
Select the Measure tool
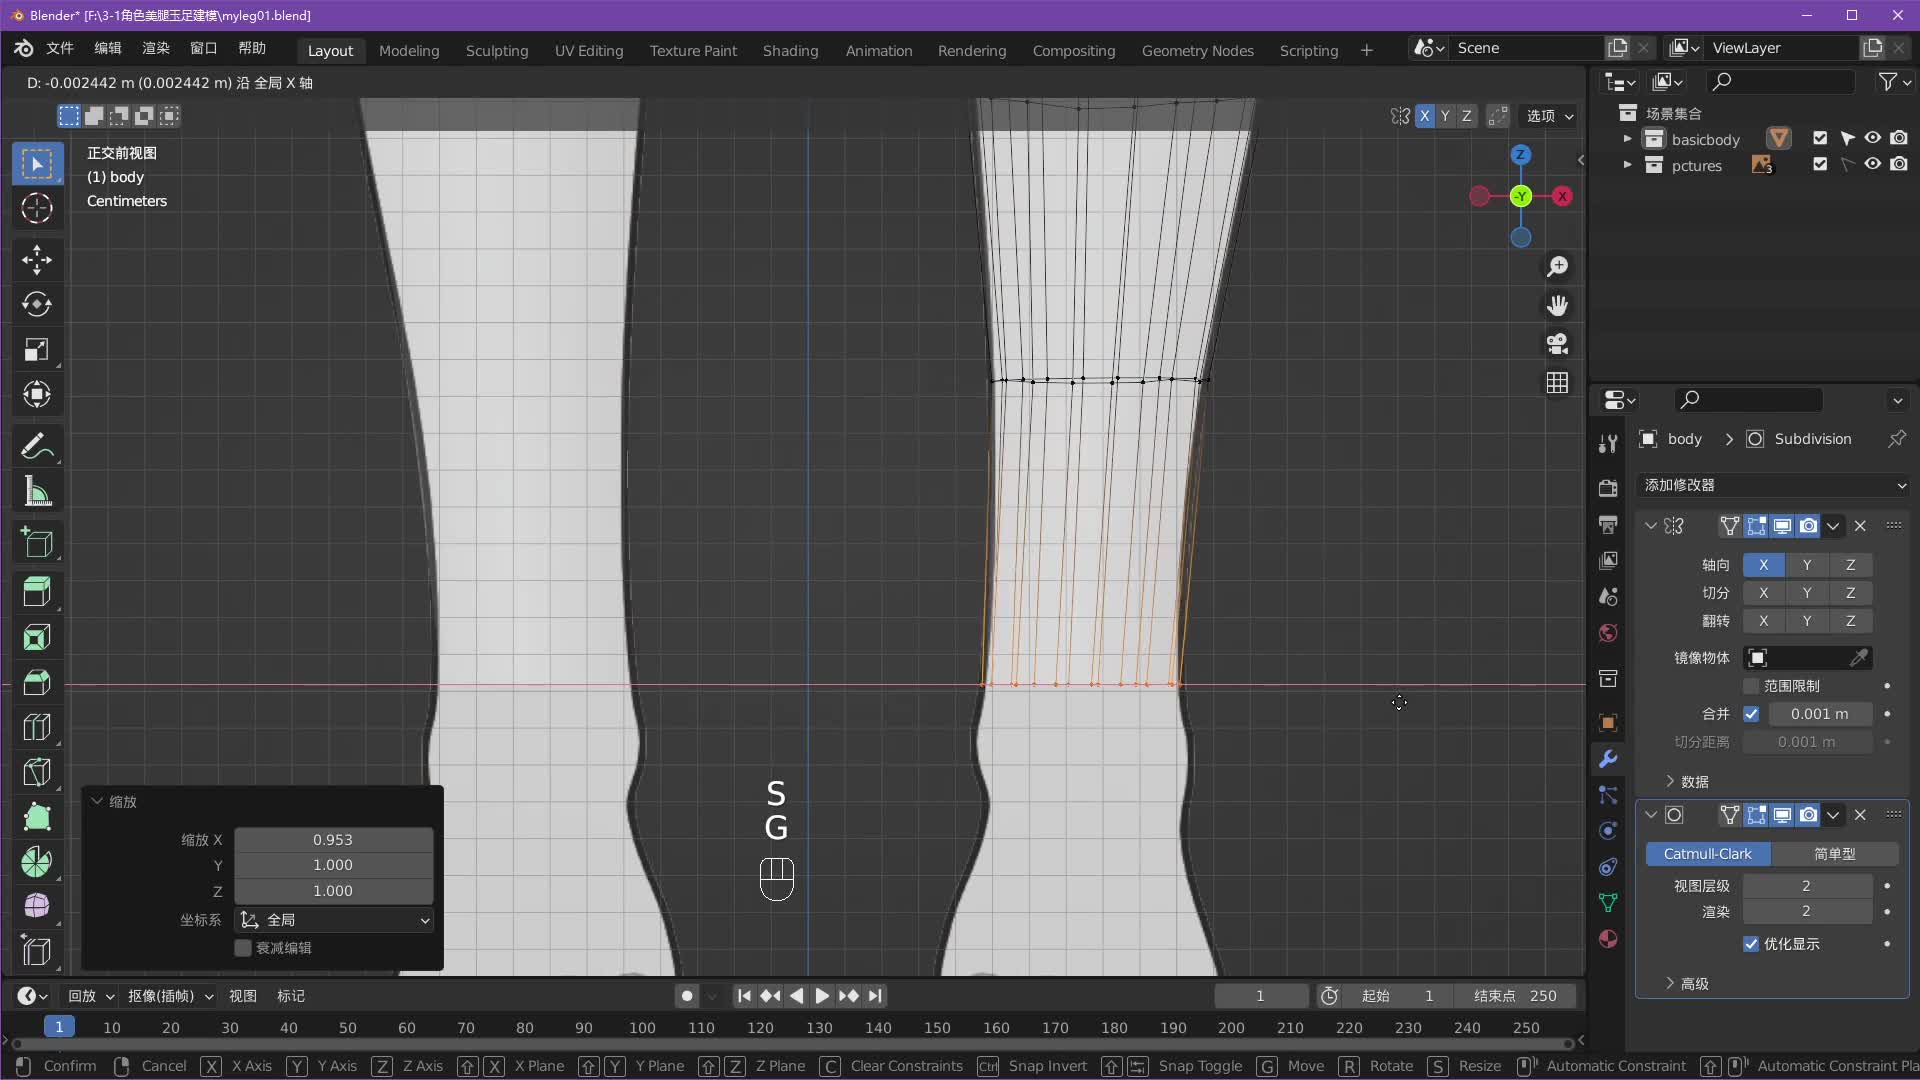pyautogui.click(x=37, y=491)
